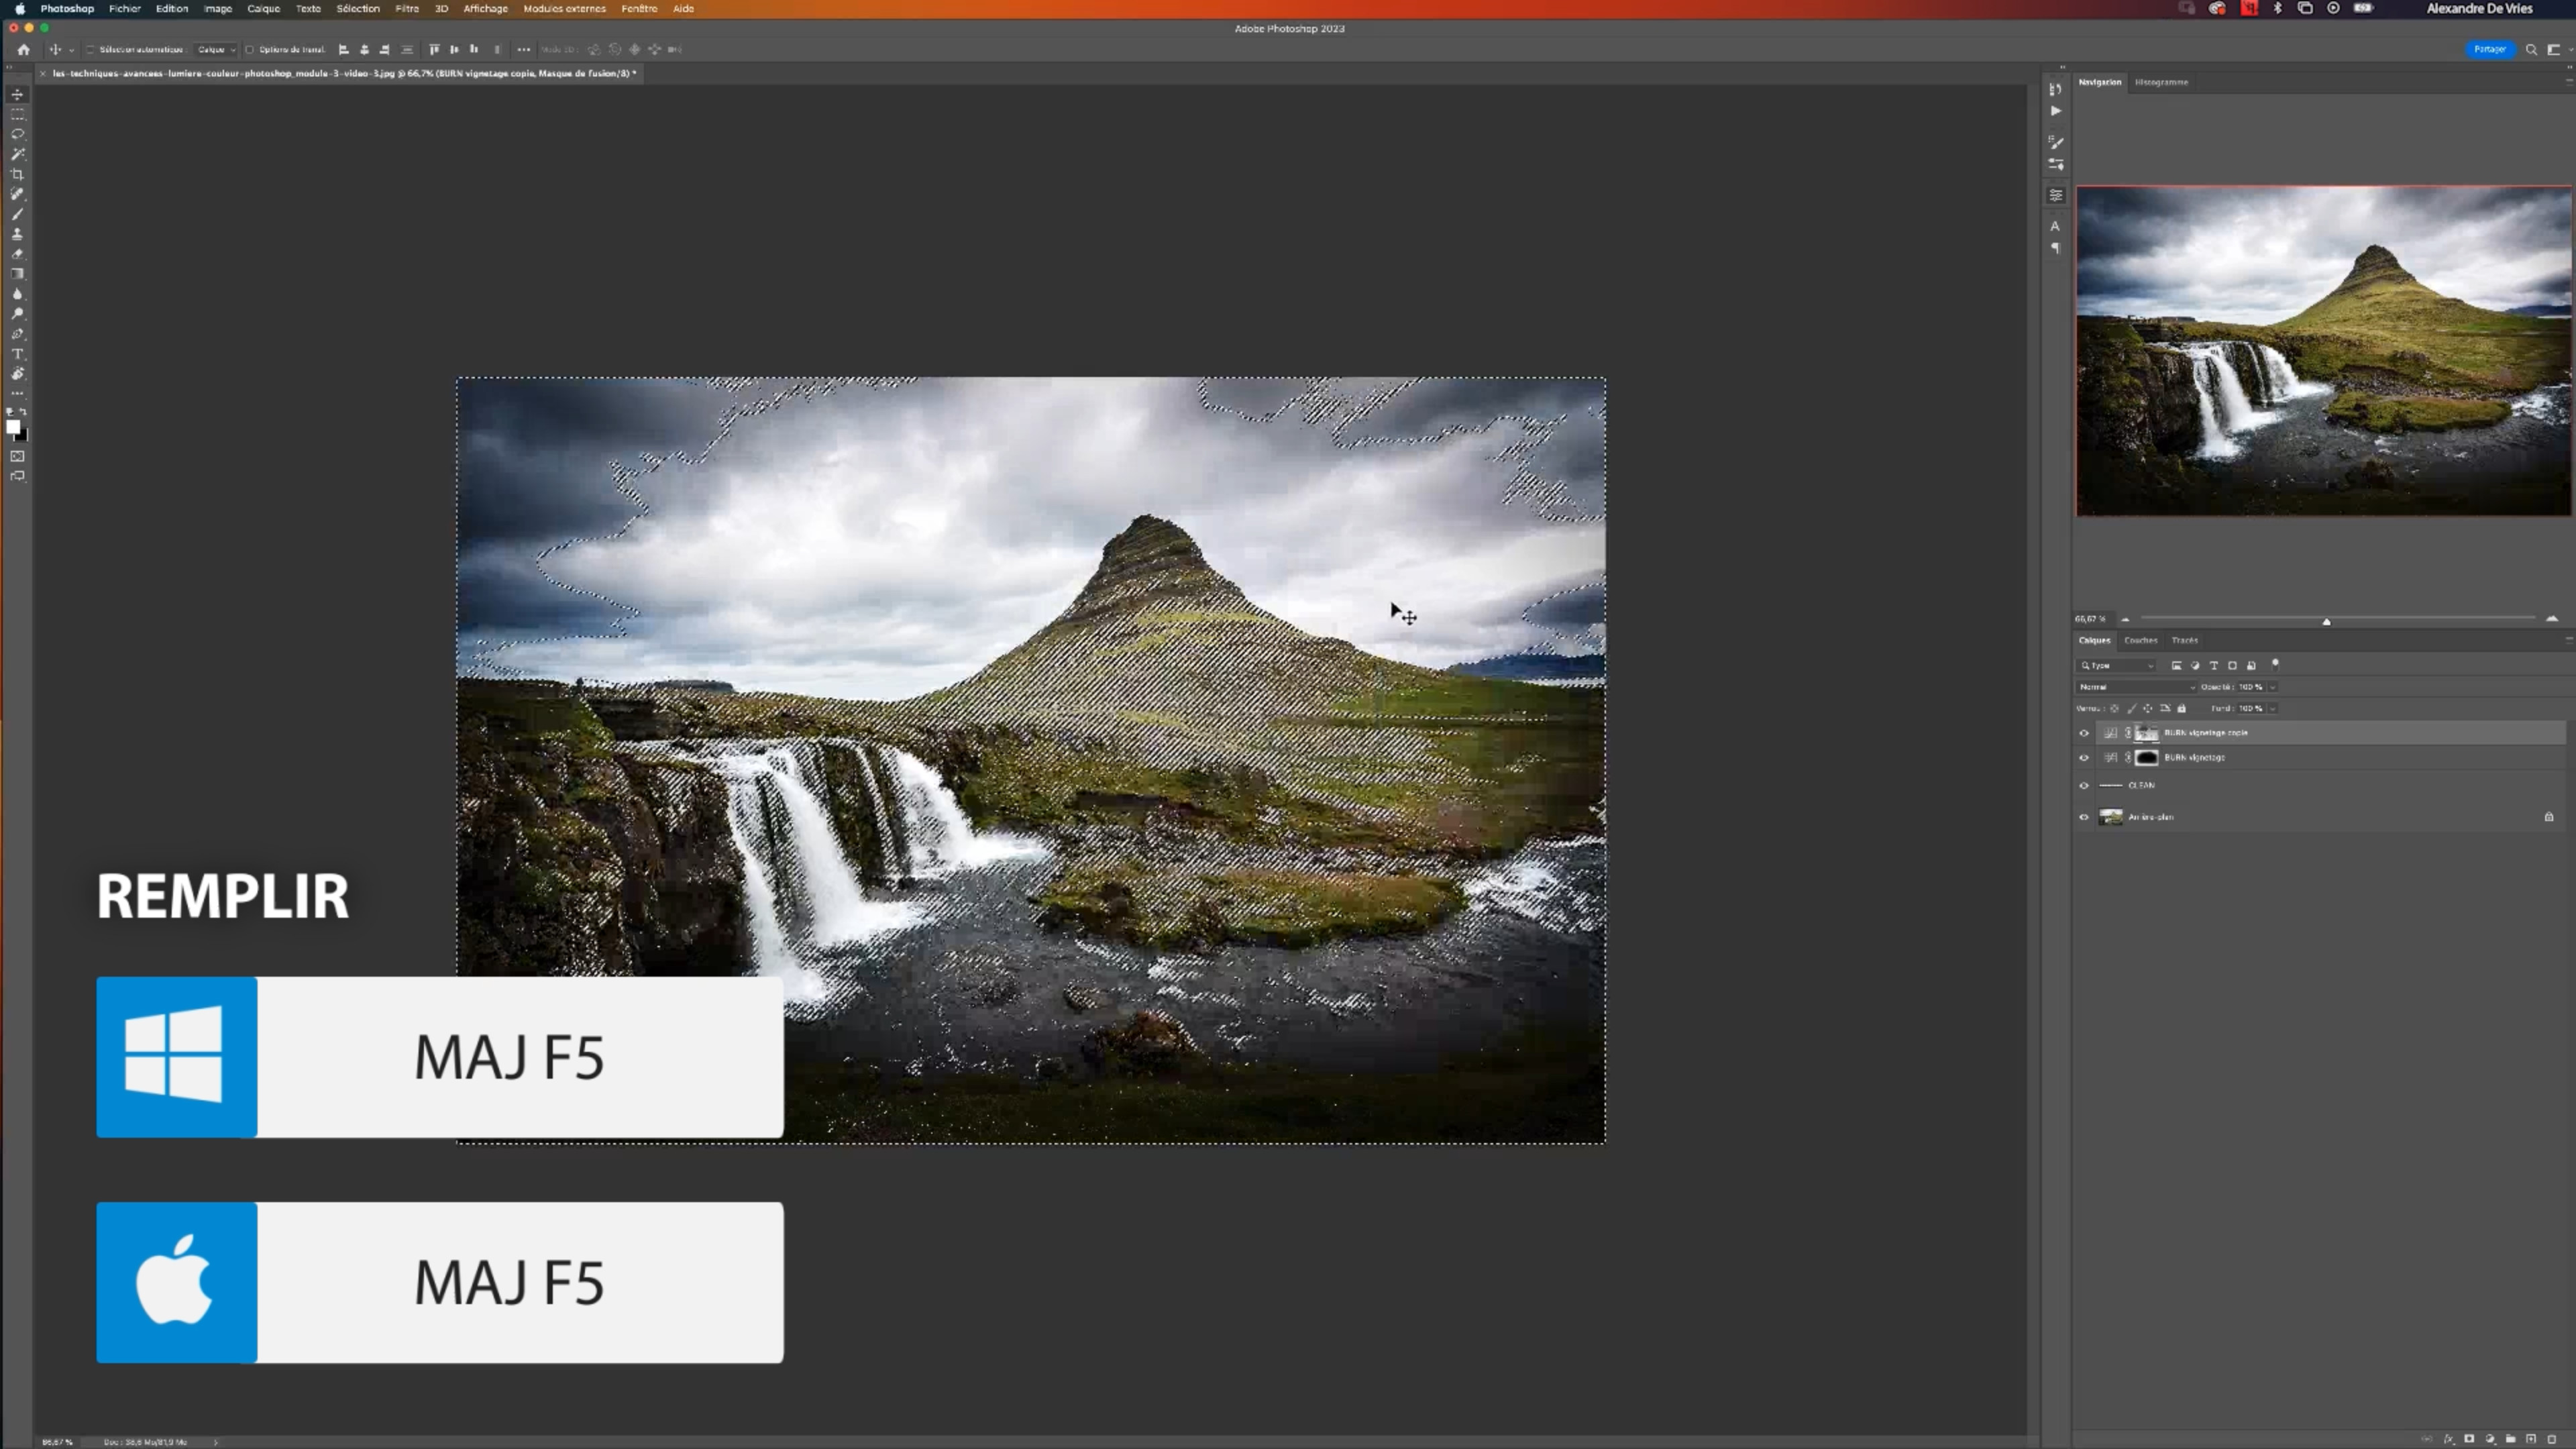This screenshot has height=1449, width=2576.
Task: Select the Magic Wand tool
Action: (x=17, y=154)
